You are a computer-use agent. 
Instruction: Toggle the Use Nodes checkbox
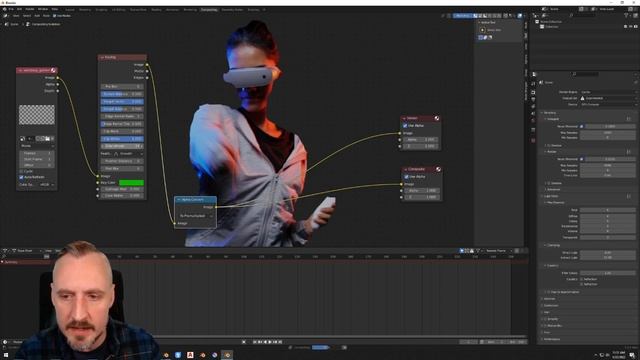pos(55,16)
